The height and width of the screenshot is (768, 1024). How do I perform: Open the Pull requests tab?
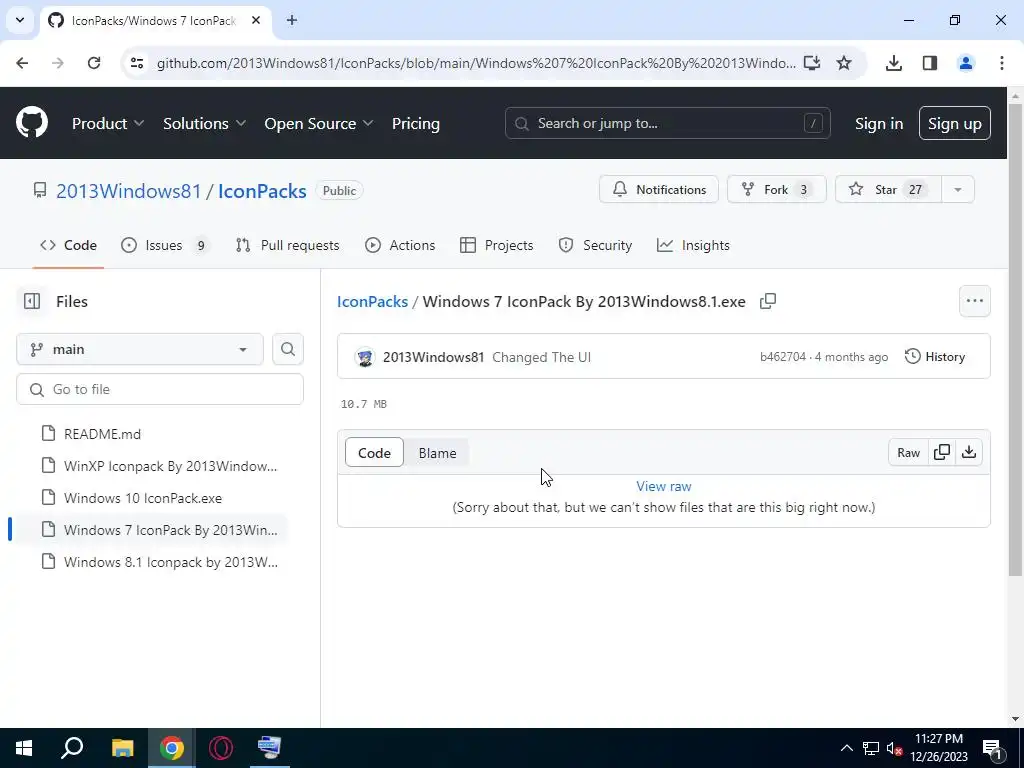(287, 246)
